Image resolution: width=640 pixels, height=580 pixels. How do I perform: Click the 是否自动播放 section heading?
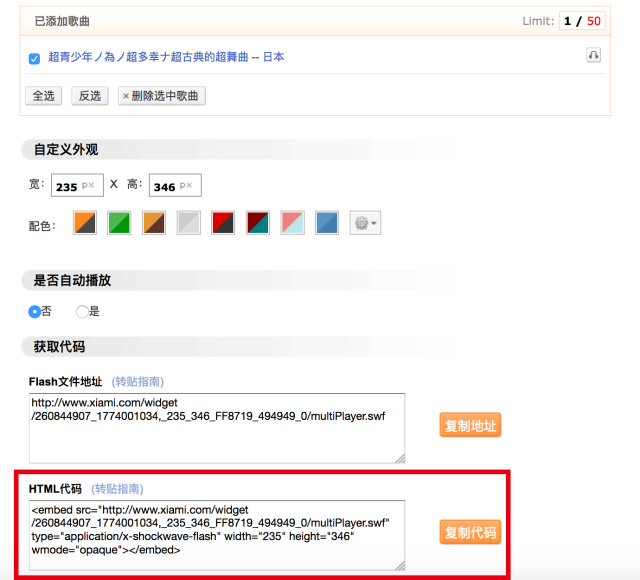72,280
